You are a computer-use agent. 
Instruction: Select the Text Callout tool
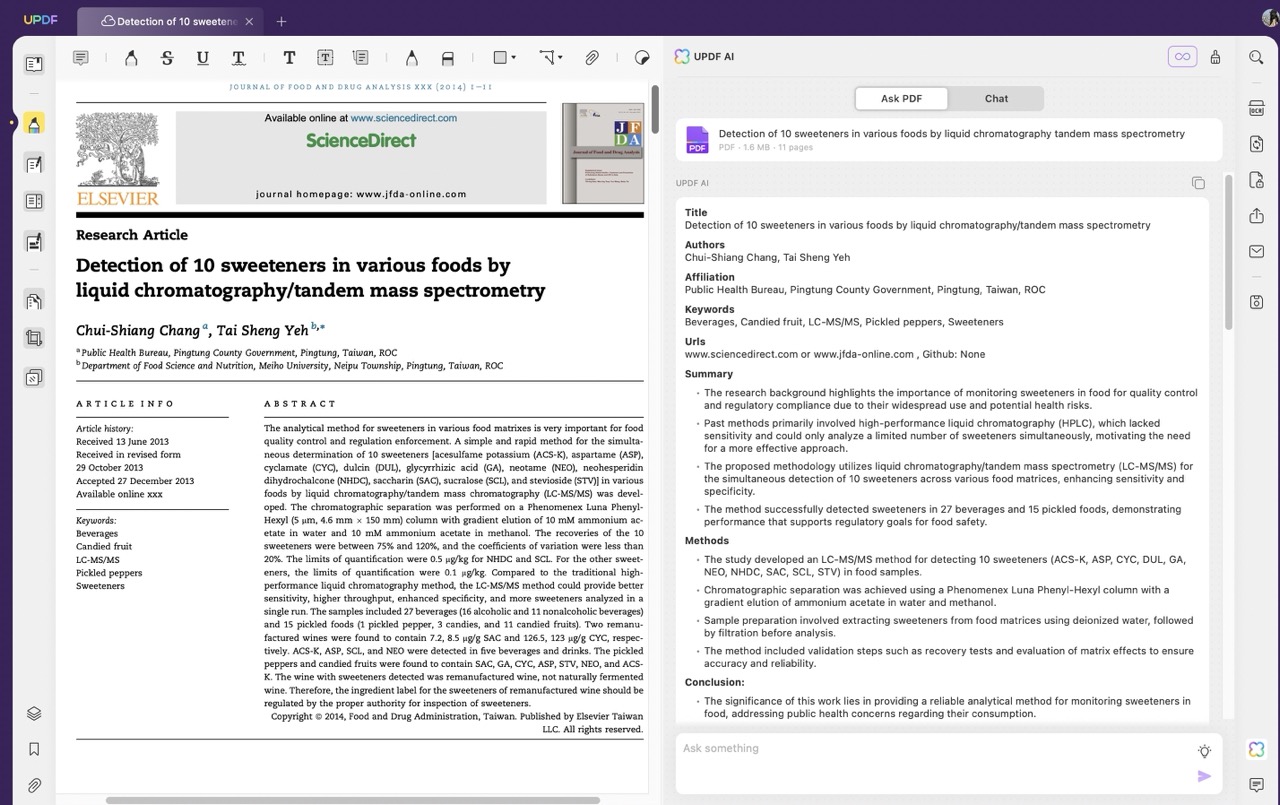361,58
